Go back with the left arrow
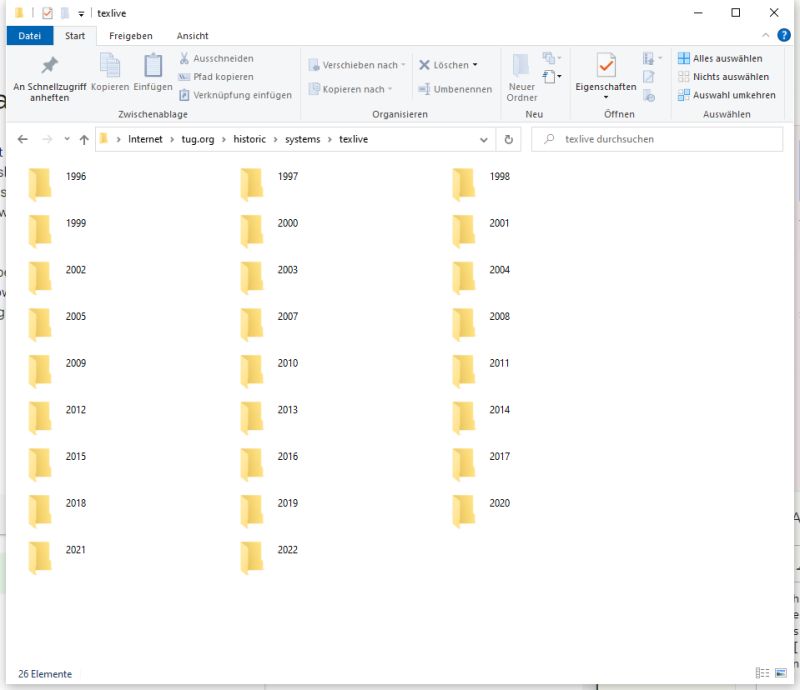This screenshot has height=690, width=800. click(x=22, y=139)
